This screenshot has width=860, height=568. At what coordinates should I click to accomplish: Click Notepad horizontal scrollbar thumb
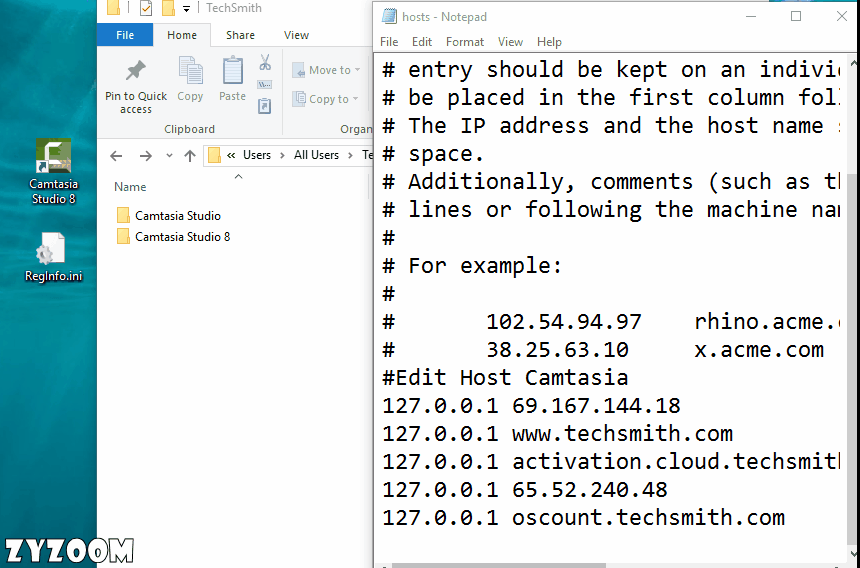499,565
